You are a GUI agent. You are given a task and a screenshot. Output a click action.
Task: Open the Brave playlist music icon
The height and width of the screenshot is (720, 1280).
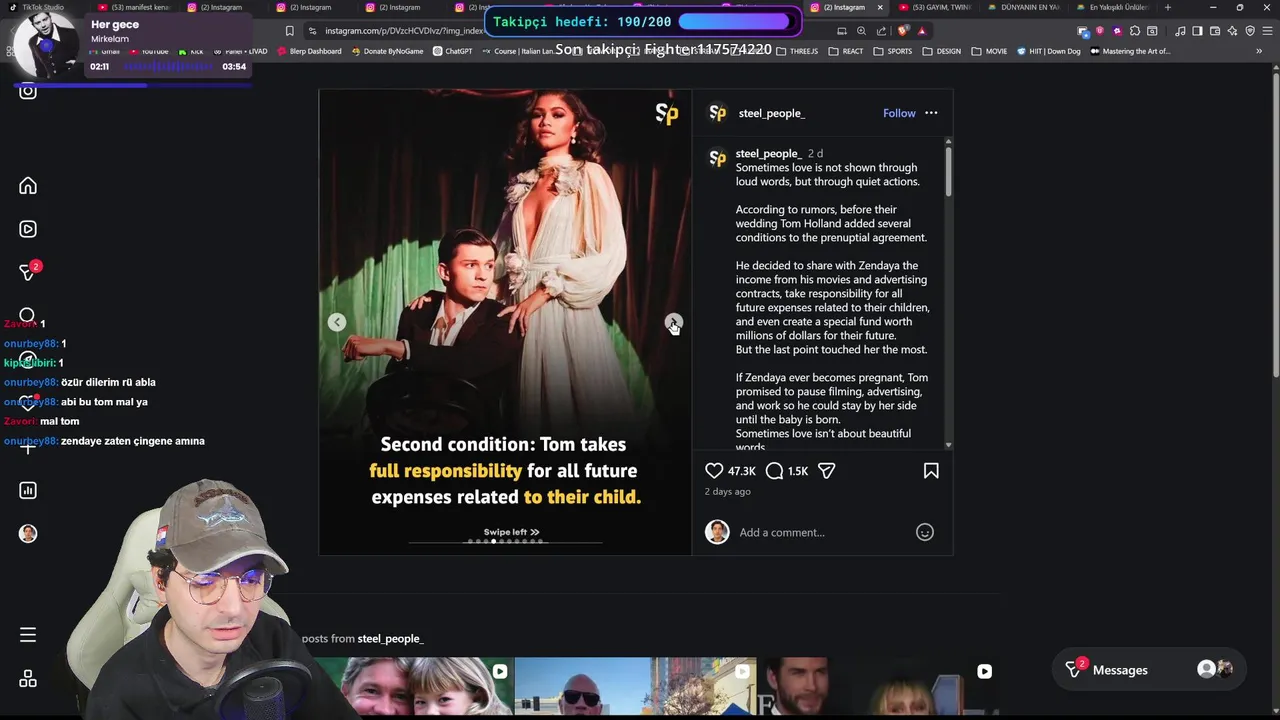1180,31
